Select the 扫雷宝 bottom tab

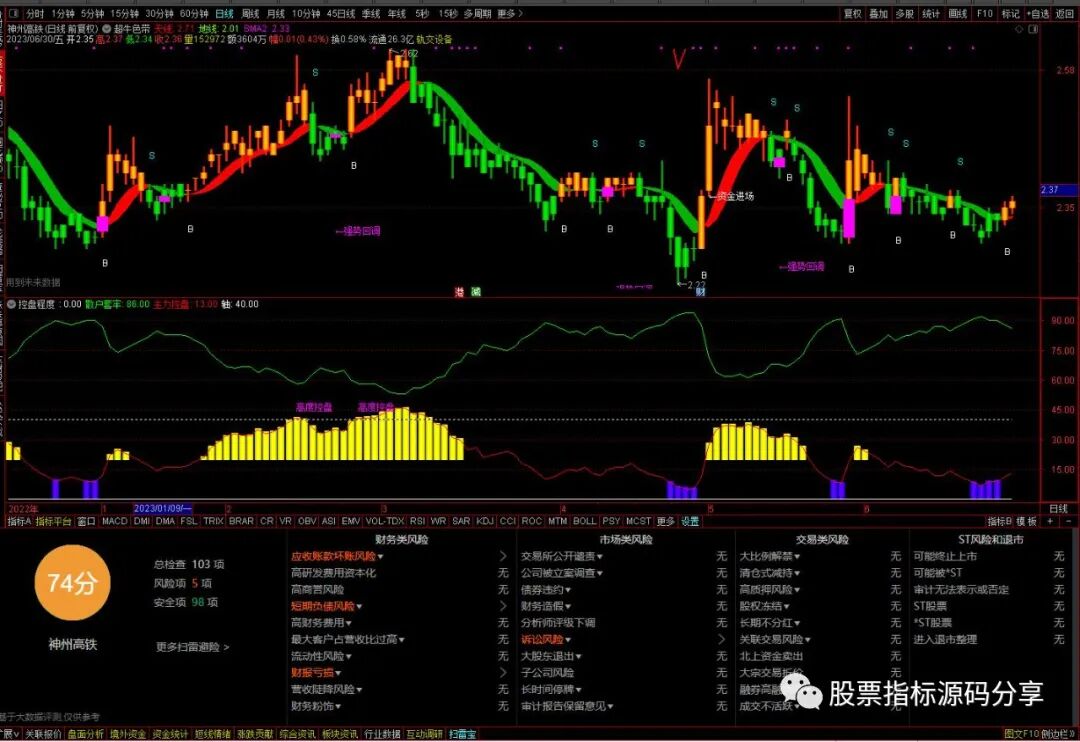pos(462,734)
